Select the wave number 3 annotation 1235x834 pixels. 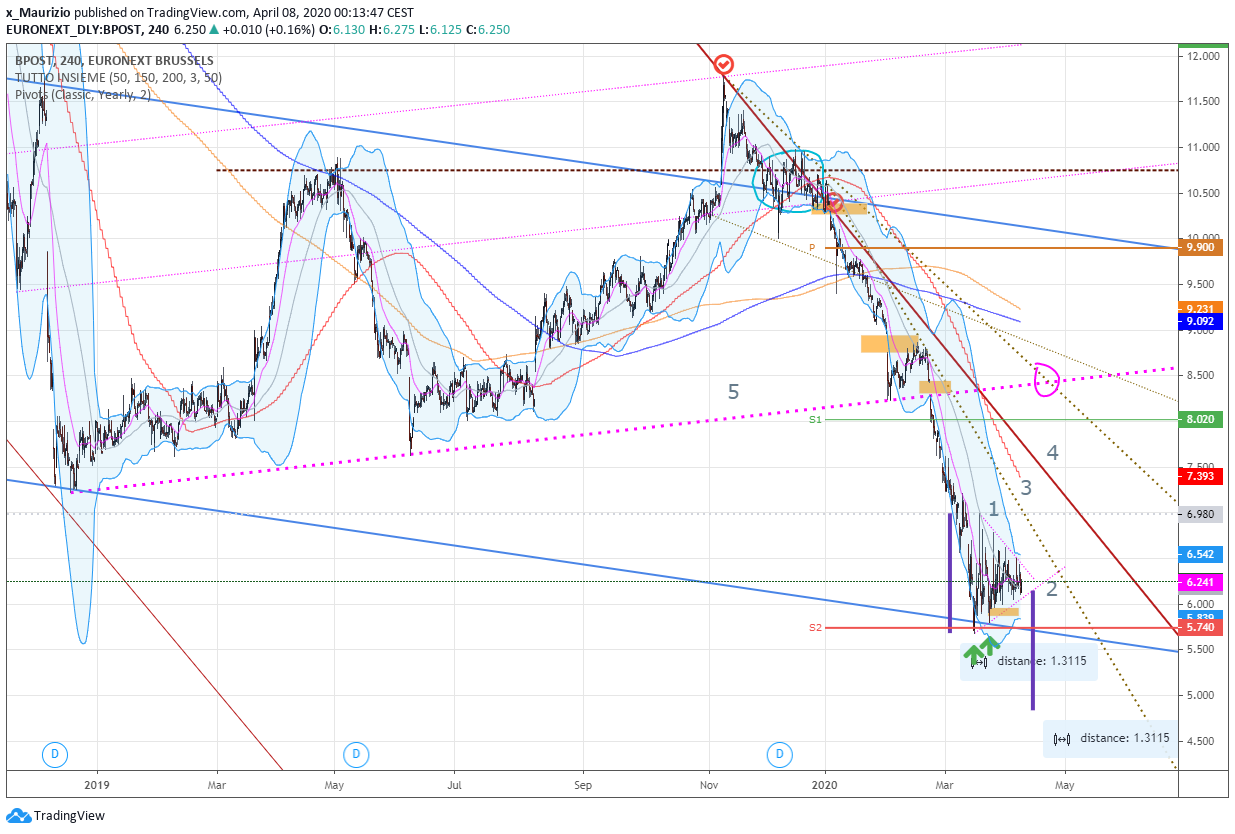pos(1026,488)
